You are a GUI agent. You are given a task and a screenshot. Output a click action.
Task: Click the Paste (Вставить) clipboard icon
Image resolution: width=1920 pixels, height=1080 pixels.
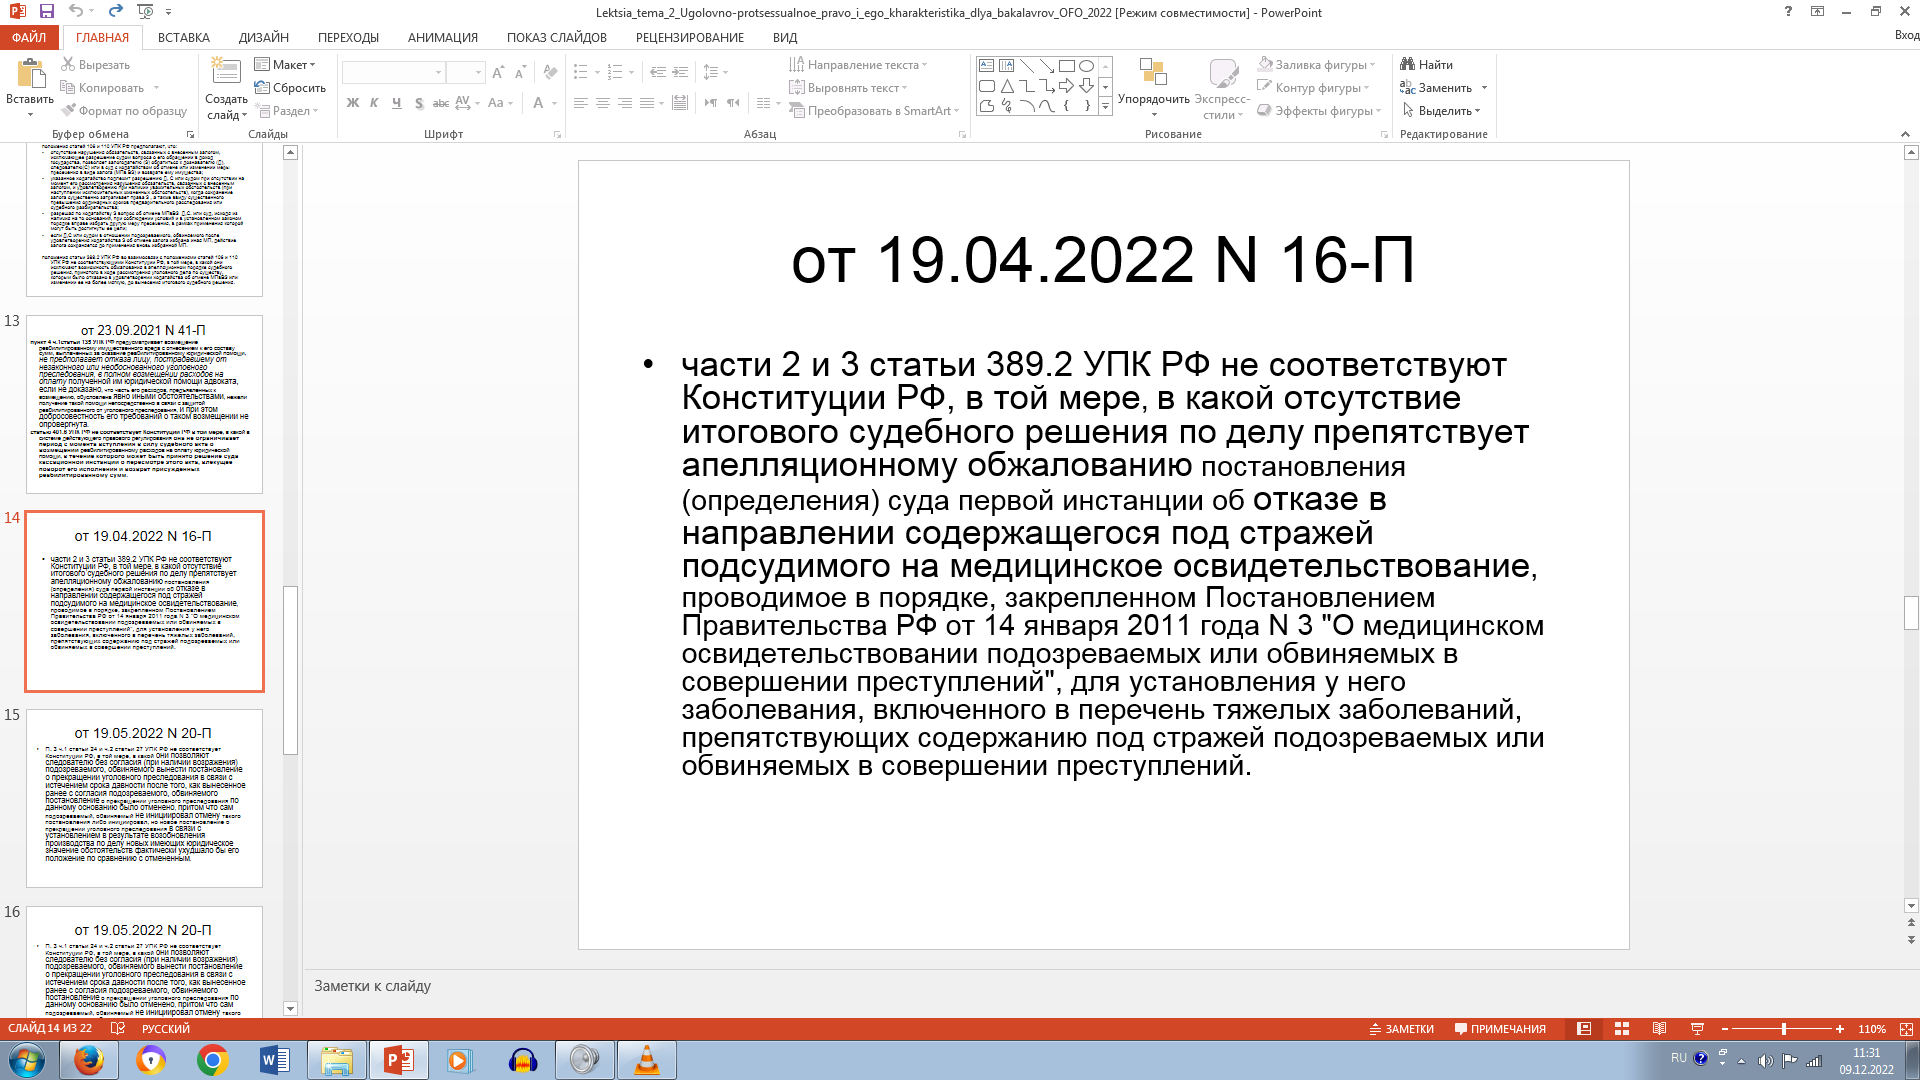coord(30,75)
